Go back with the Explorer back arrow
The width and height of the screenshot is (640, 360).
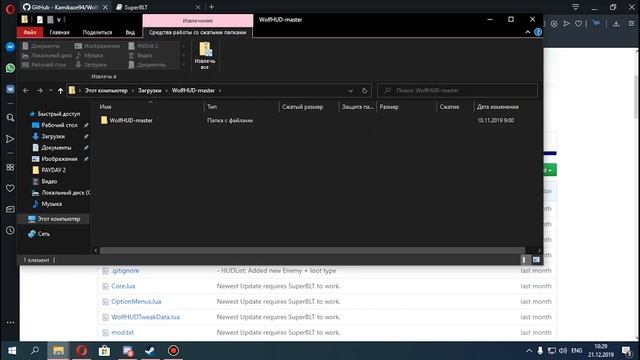26,91
